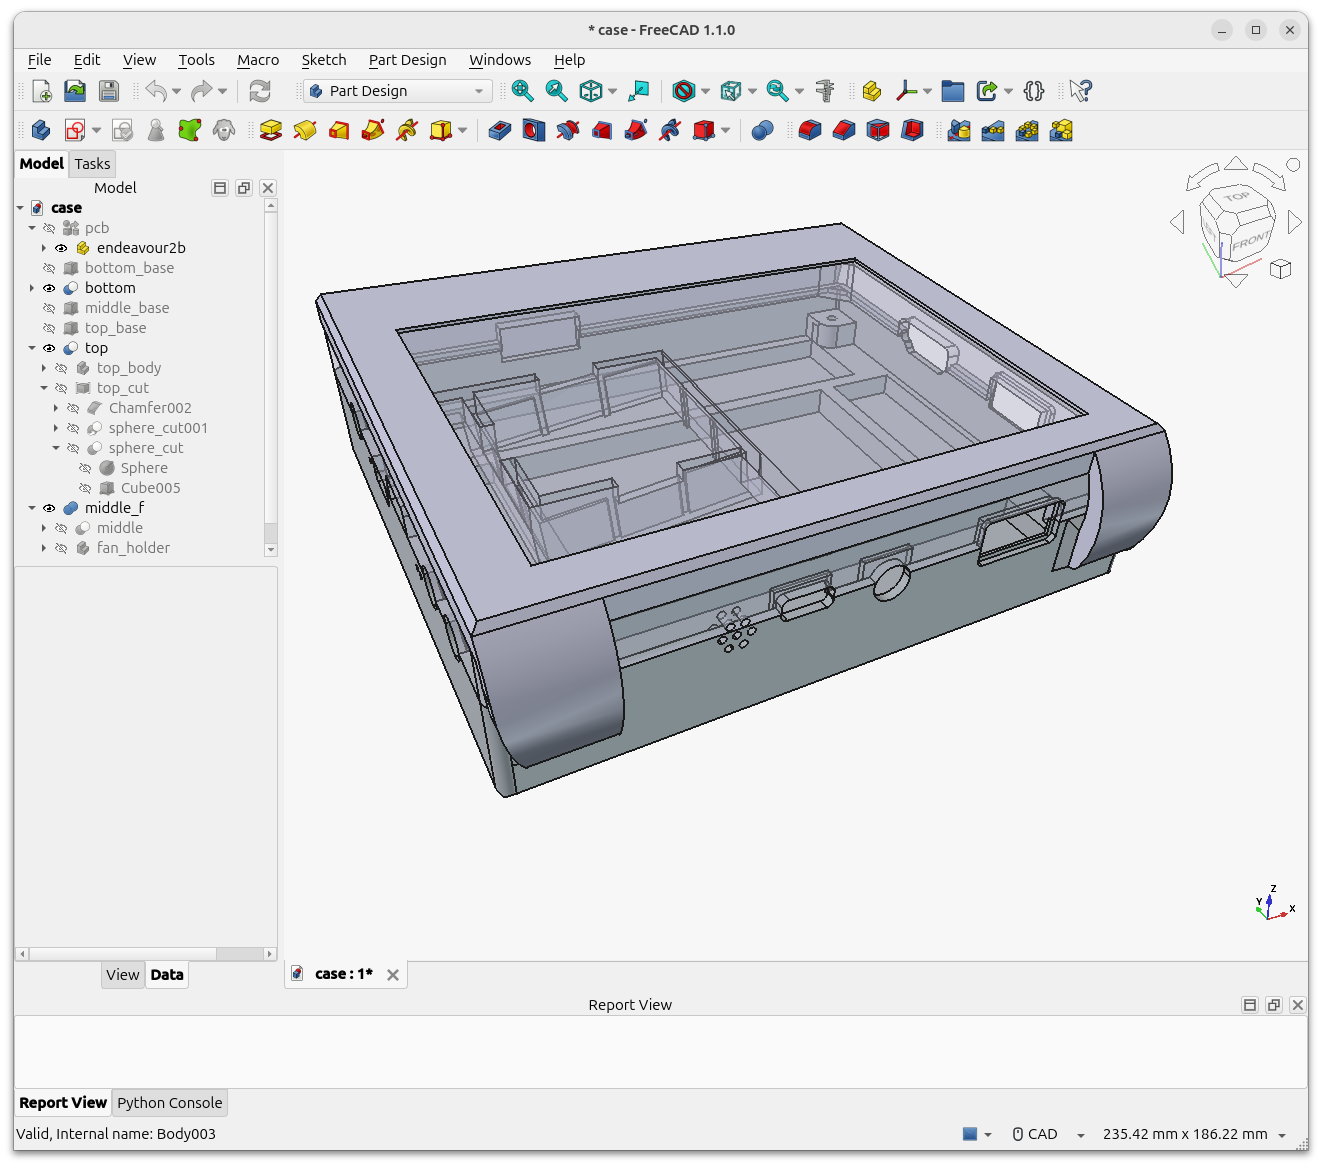
Task: Switch to the Tasks panel tab
Action: point(92,164)
